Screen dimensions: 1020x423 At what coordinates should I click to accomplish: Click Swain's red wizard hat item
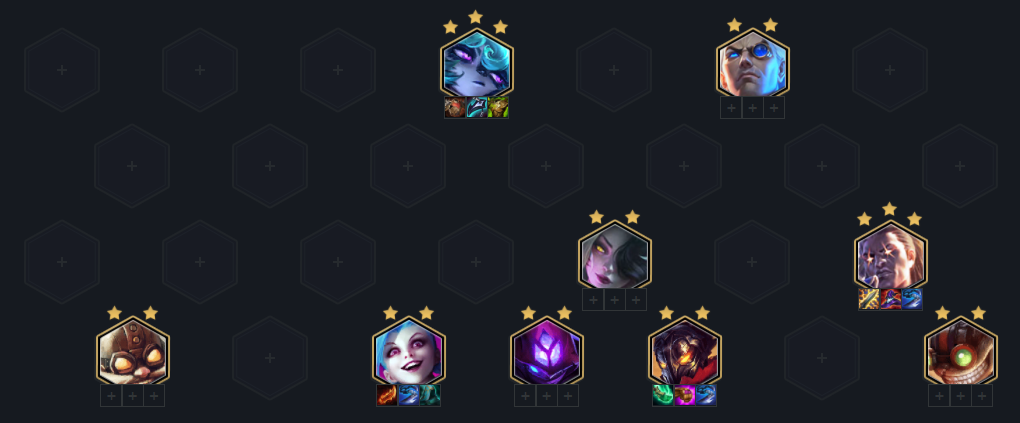point(891,299)
